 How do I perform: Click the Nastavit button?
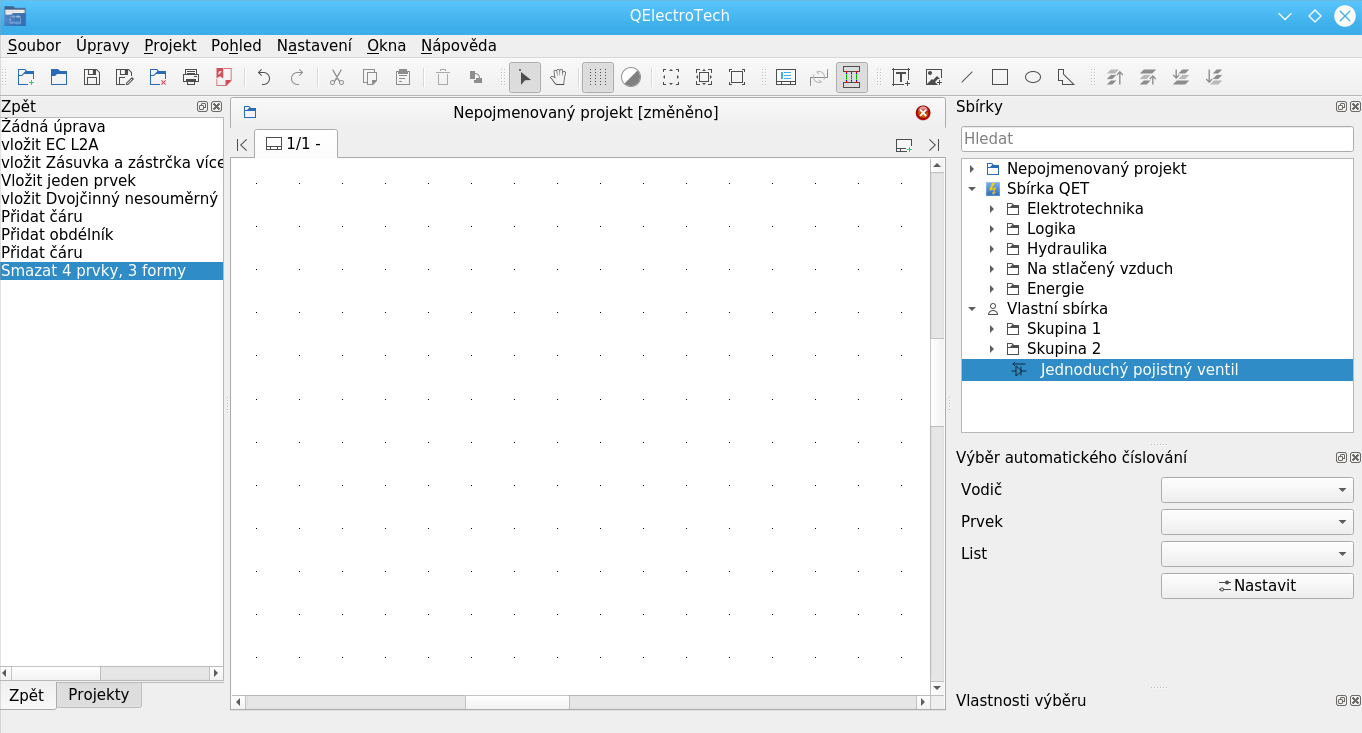pyautogui.click(x=1257, y=586)
